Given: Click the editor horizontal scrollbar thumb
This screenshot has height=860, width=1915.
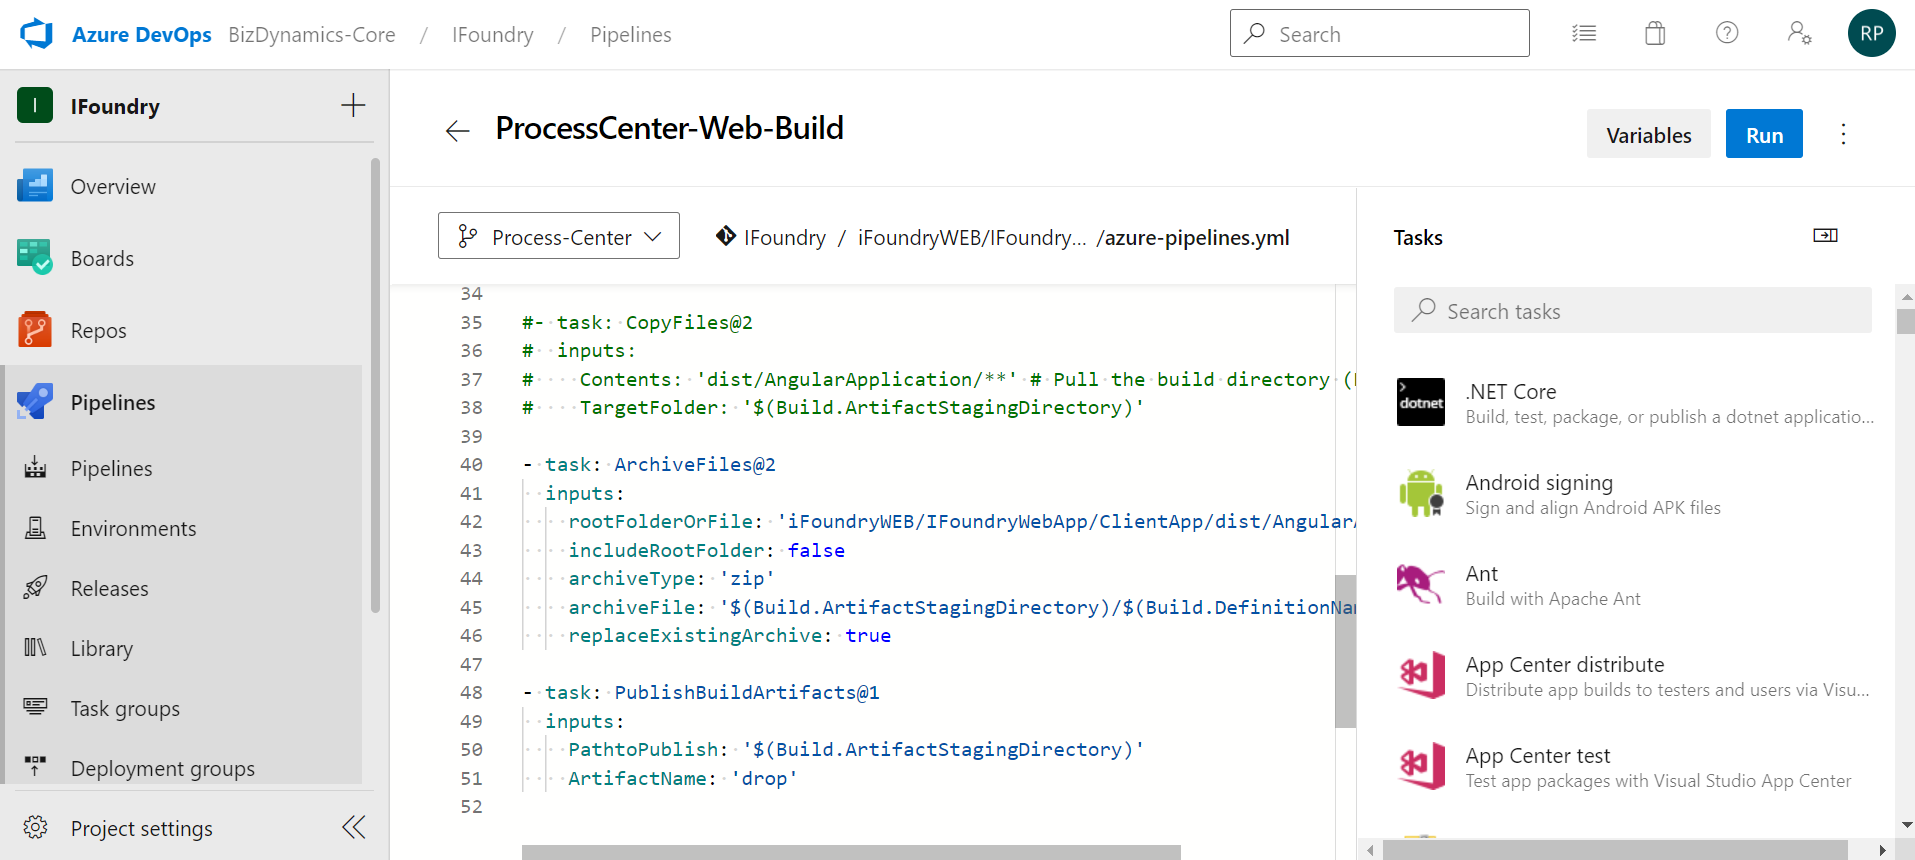Looking at the screenshot, I should tap(851, 852).
